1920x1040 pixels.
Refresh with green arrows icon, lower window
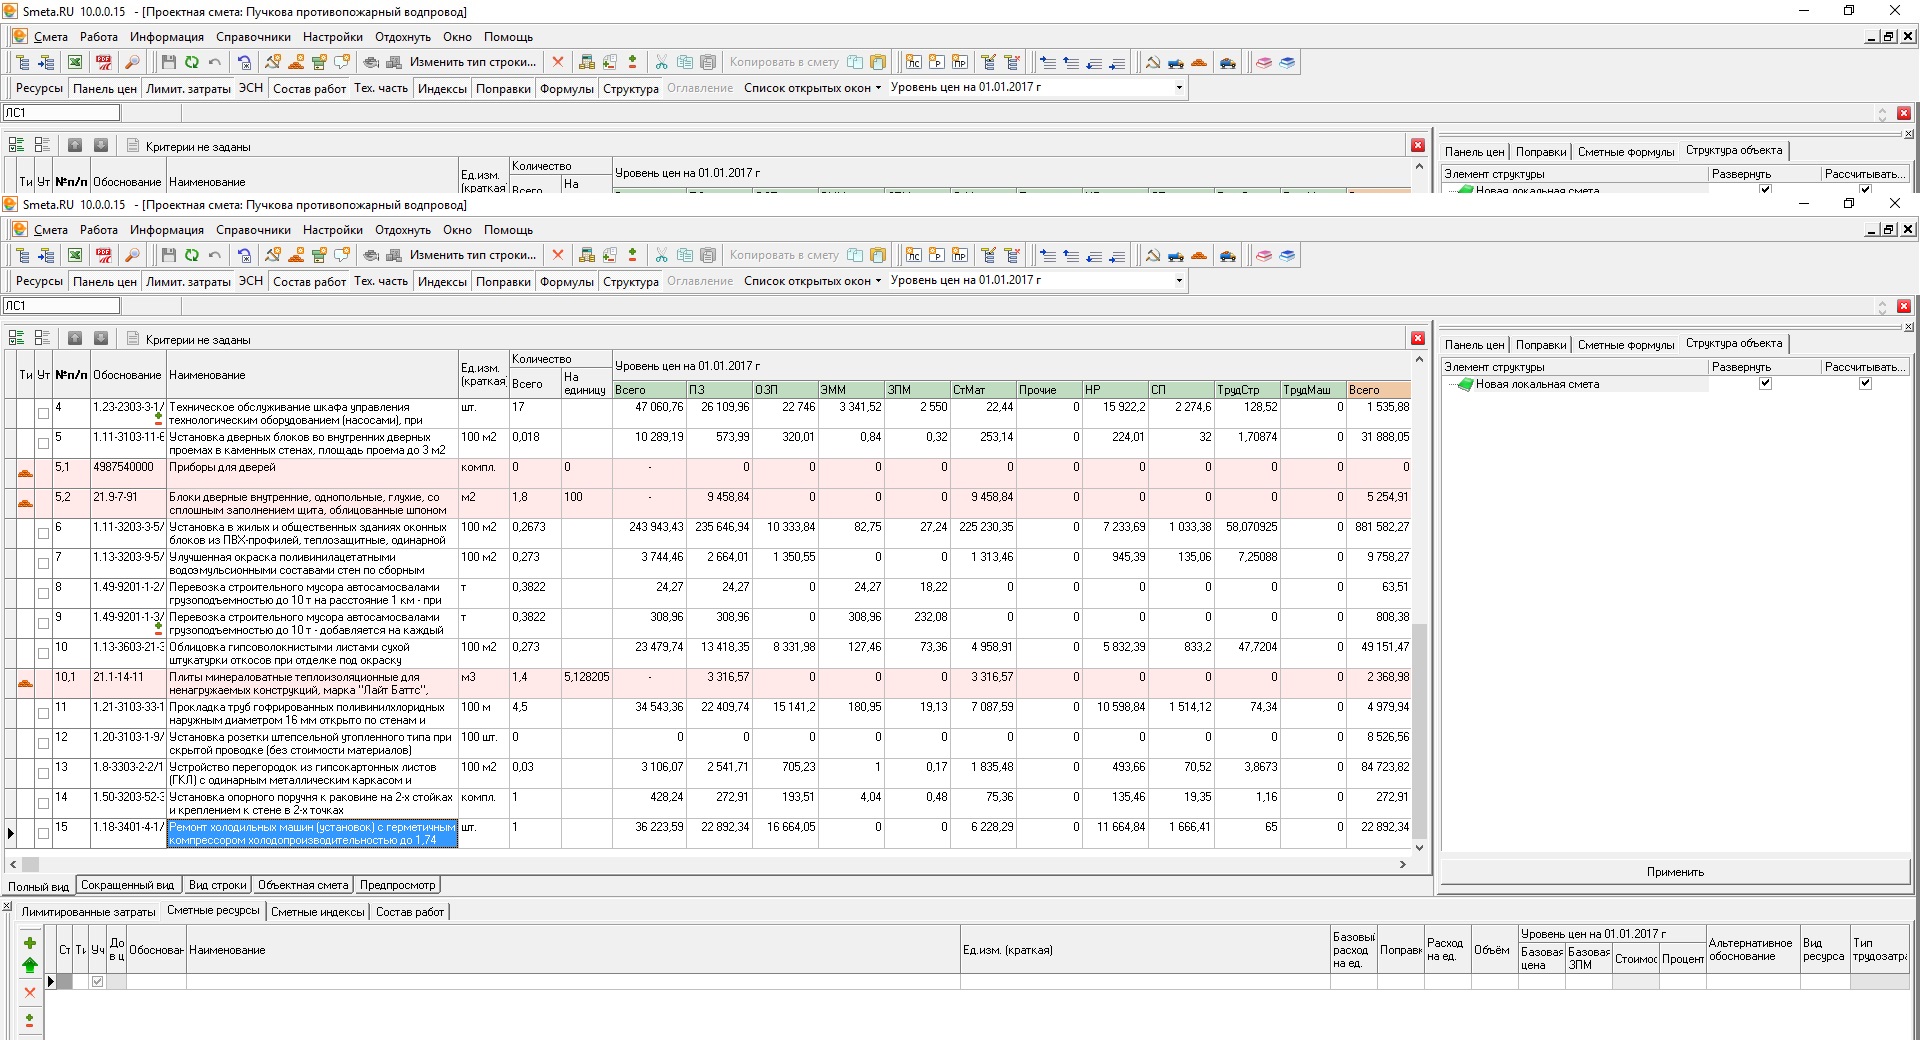coord(191,256)
